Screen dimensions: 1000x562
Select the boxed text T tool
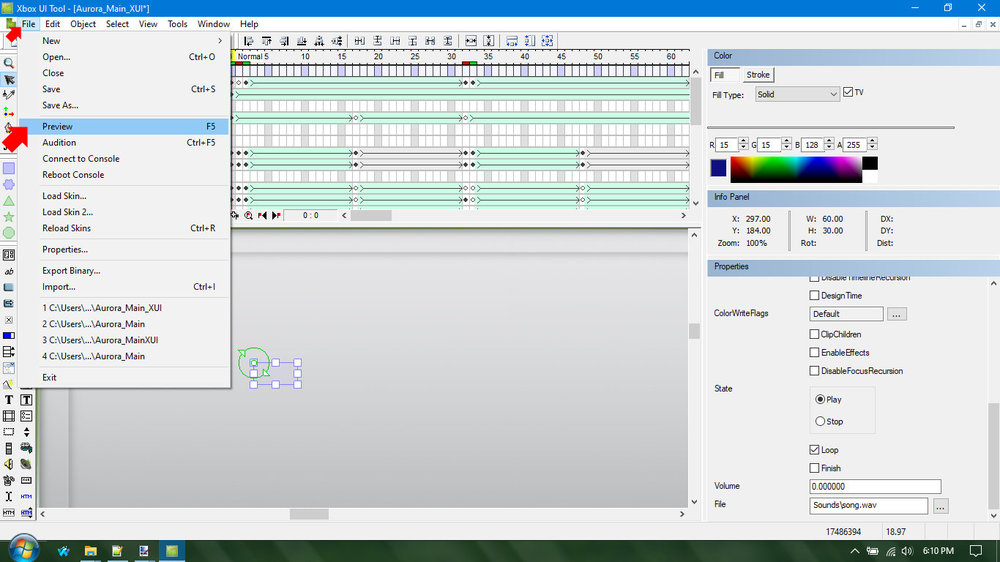tap(26, 400)
